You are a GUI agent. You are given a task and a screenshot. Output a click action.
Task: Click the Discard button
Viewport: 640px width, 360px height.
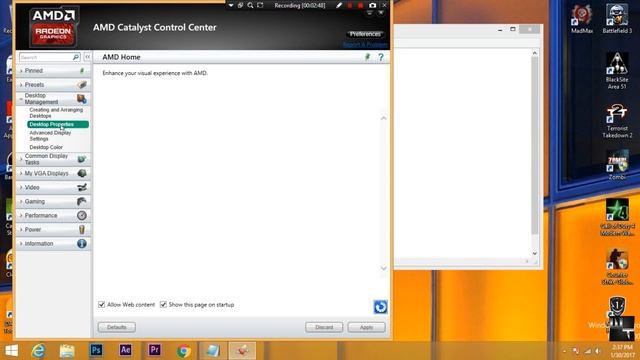tap(324, 327)
